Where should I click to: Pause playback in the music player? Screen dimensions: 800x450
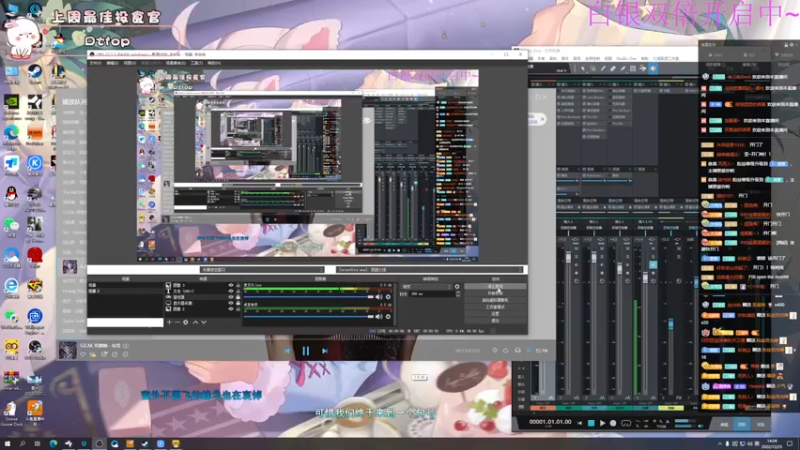click(x=306, y=351)
